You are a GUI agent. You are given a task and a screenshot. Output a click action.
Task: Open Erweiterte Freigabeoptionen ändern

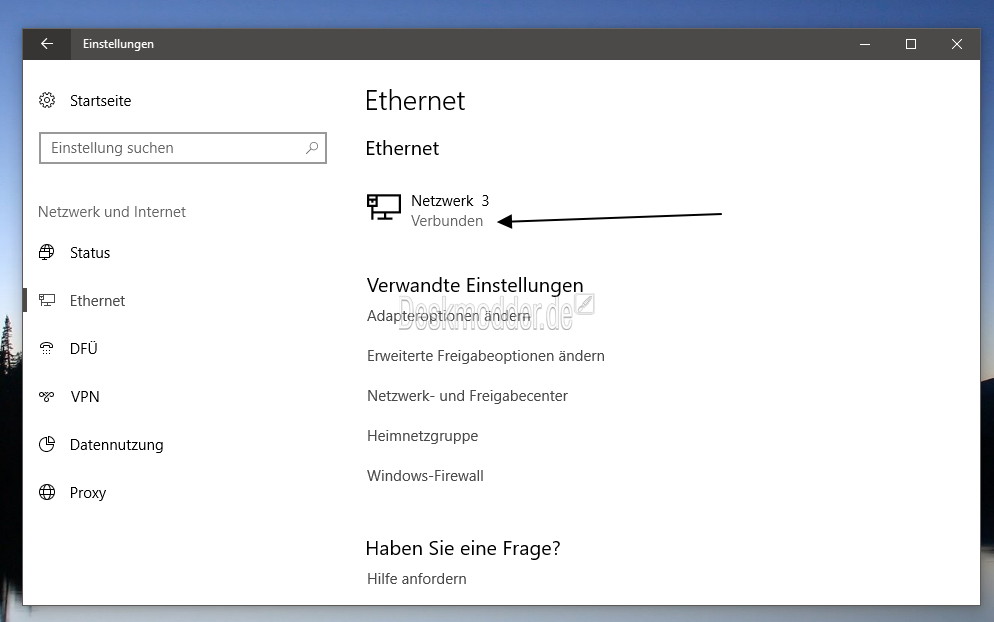coord(486,356)
